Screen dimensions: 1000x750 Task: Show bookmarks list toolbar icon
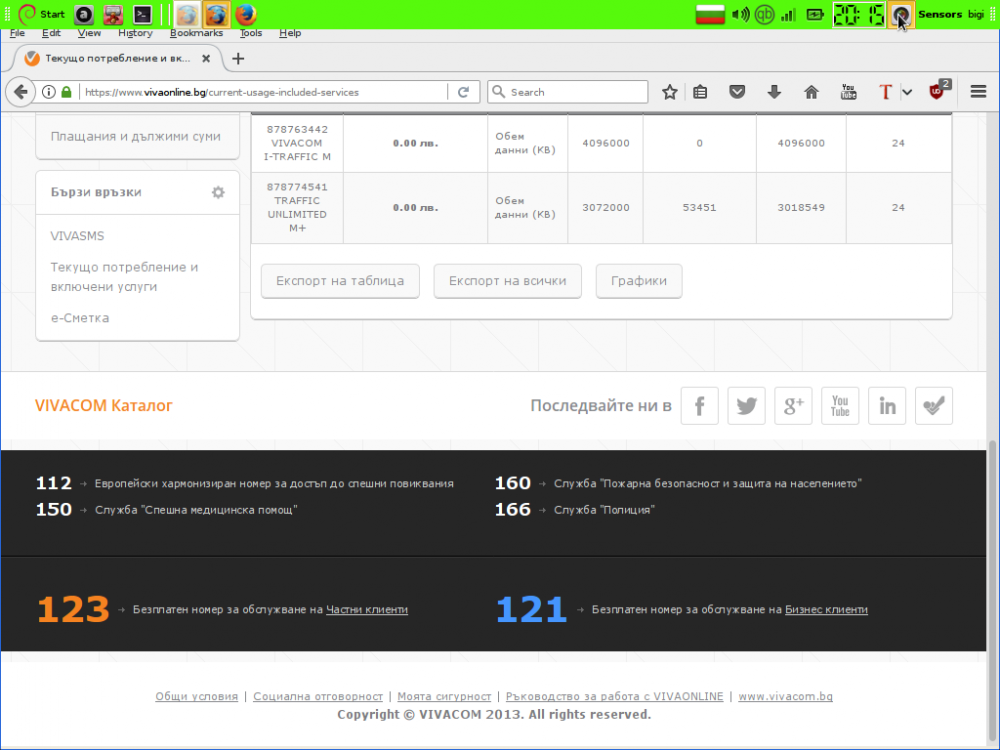(700, 92)
